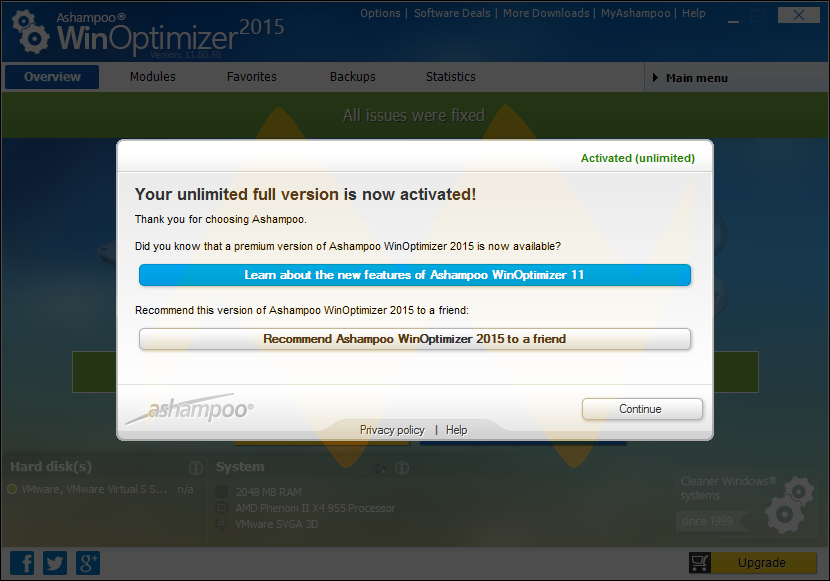The width and height of the screenshot is (830, 581).
Task: Click the graphics adapter icon in System panel
Action: pos(222,524)
